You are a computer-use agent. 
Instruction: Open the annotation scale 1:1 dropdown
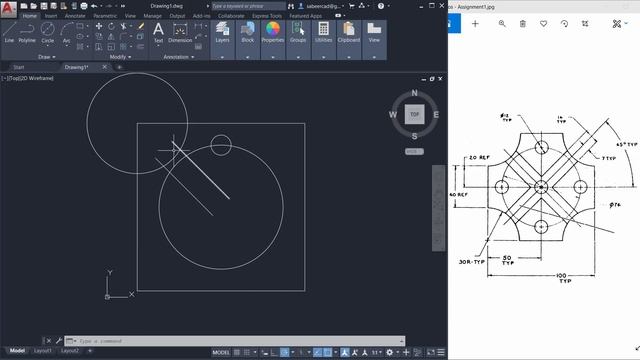(x=376, y=352)
